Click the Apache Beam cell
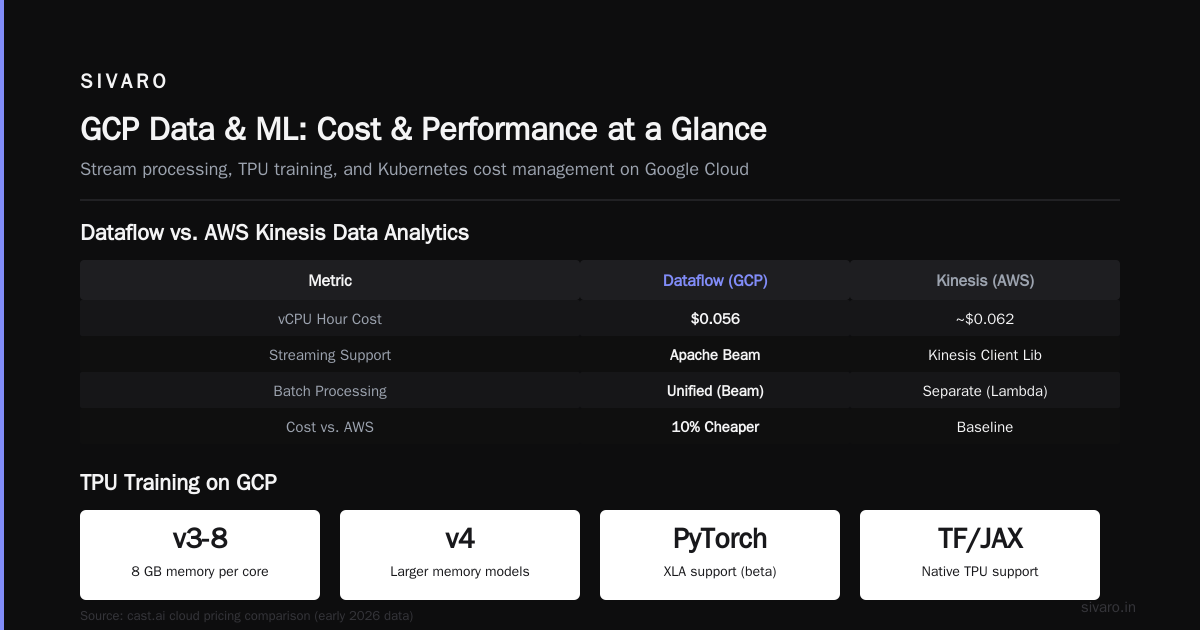The height and width of the screenshot is (630, 1200). click(715, 355)
